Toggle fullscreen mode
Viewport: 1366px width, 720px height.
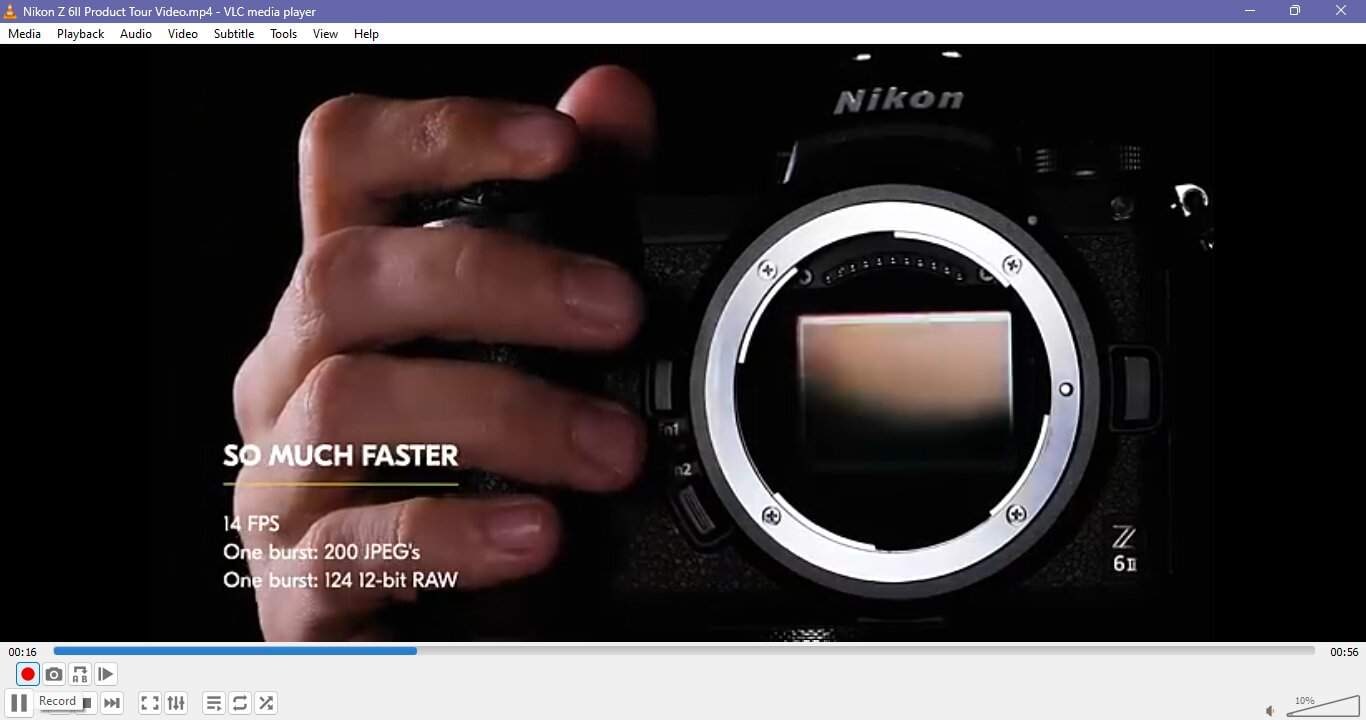[150, 702]
